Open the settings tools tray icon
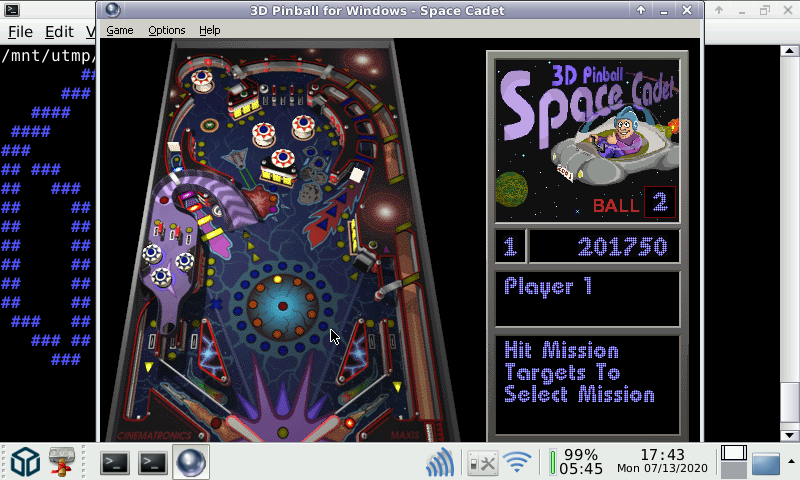The image size is (800, 480). pyautogui.click(x=481, y=462)
